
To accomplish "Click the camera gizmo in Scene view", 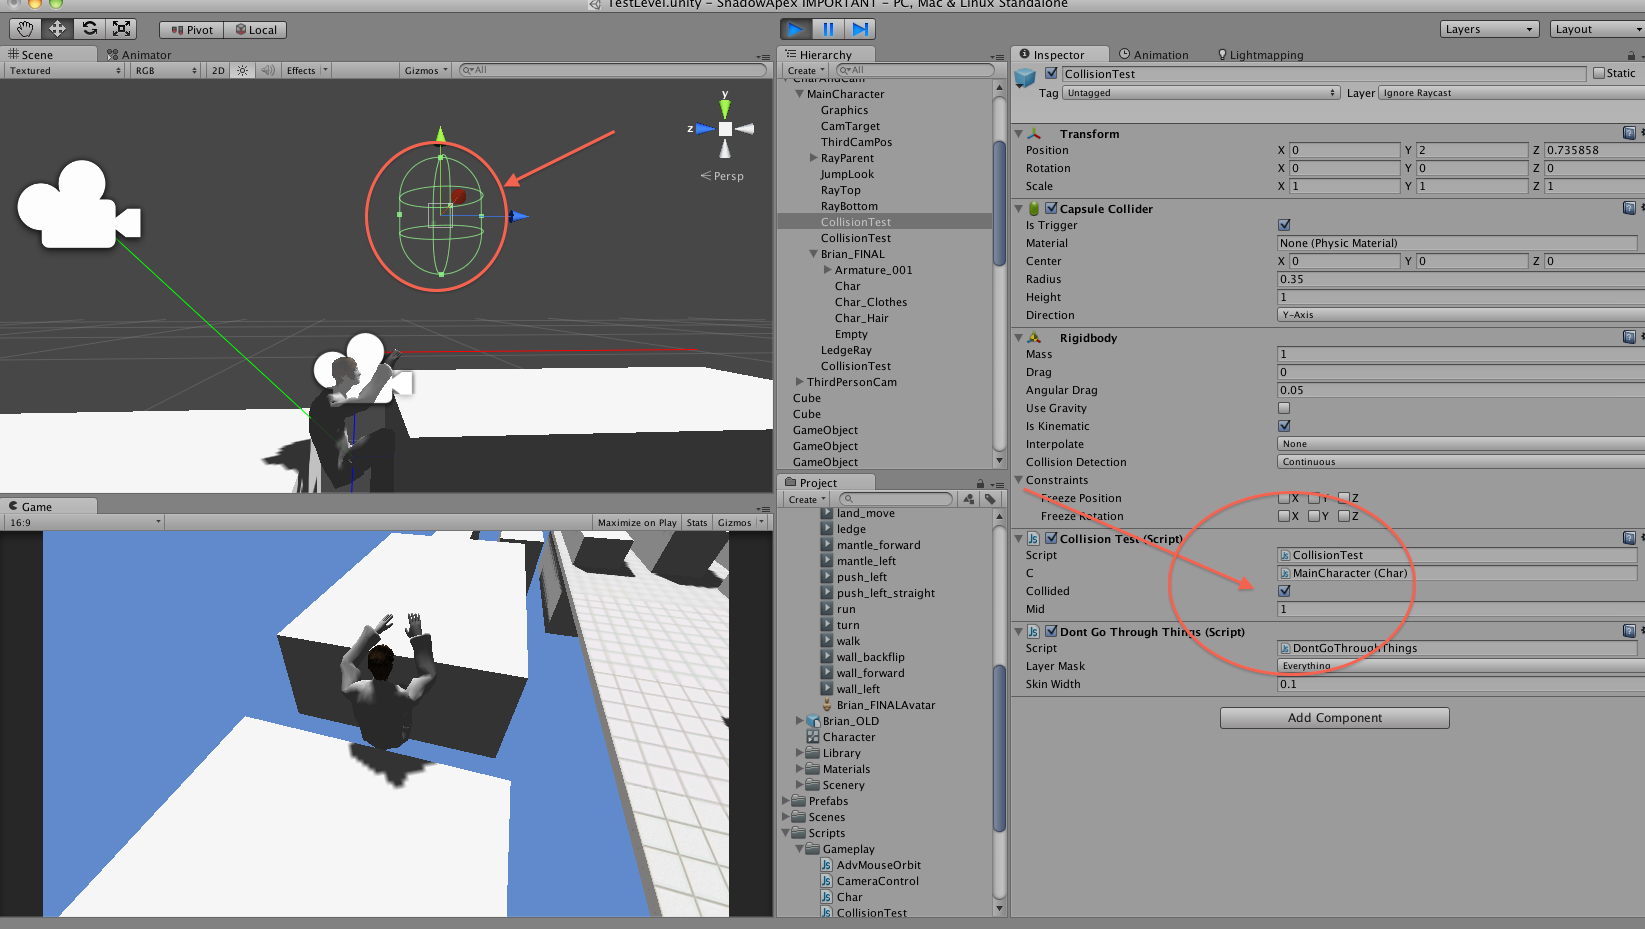I will (x=78, y=206).
